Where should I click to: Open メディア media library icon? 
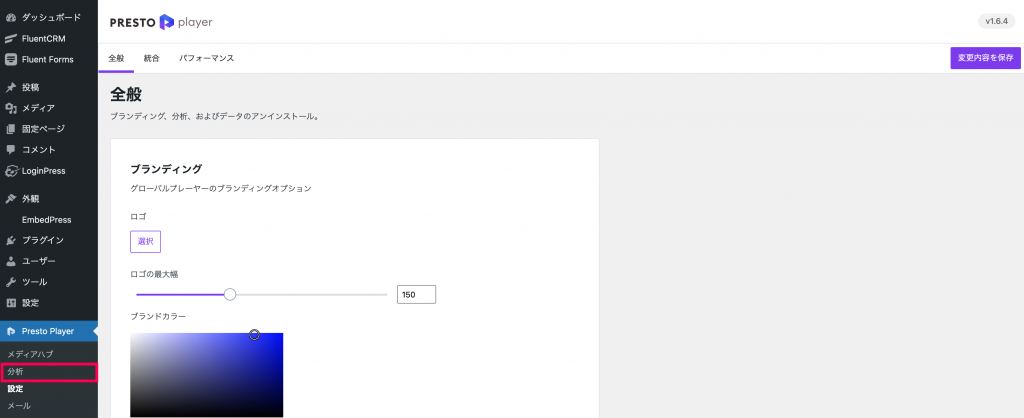click(x=10, y=108)
